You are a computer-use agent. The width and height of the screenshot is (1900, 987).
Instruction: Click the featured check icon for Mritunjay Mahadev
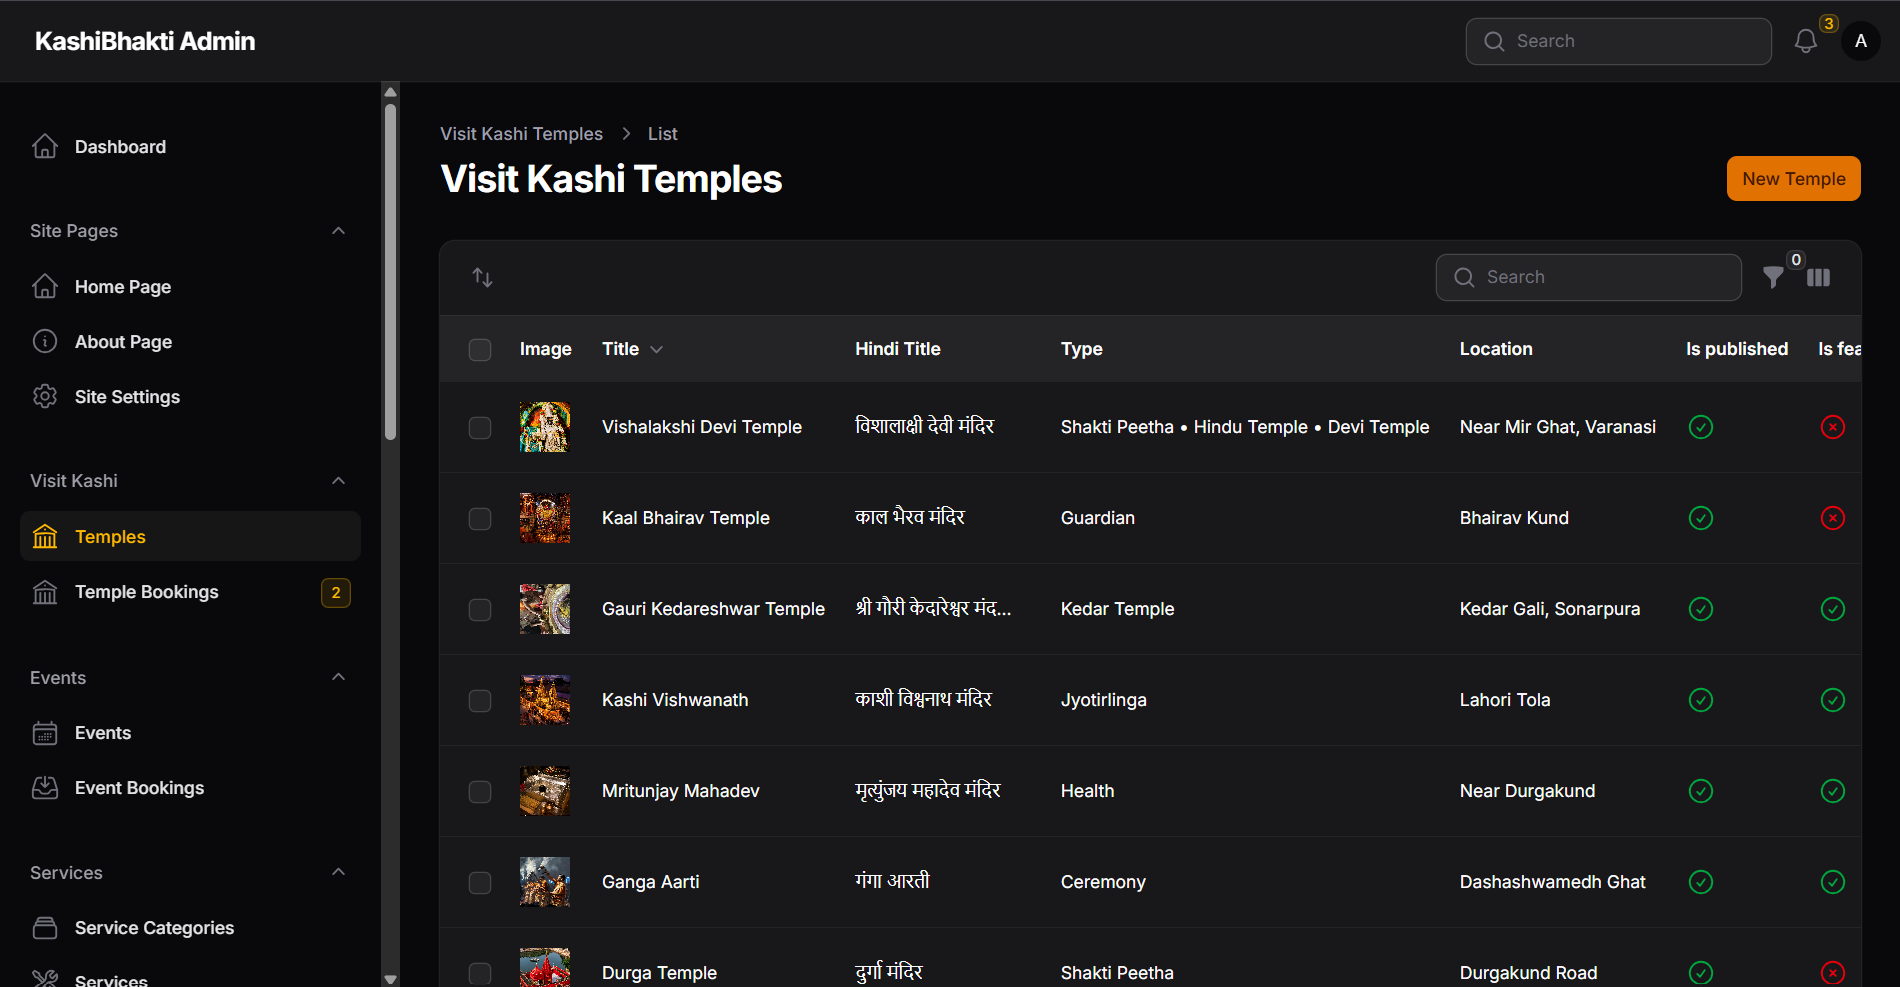[x=1833, y=791]
